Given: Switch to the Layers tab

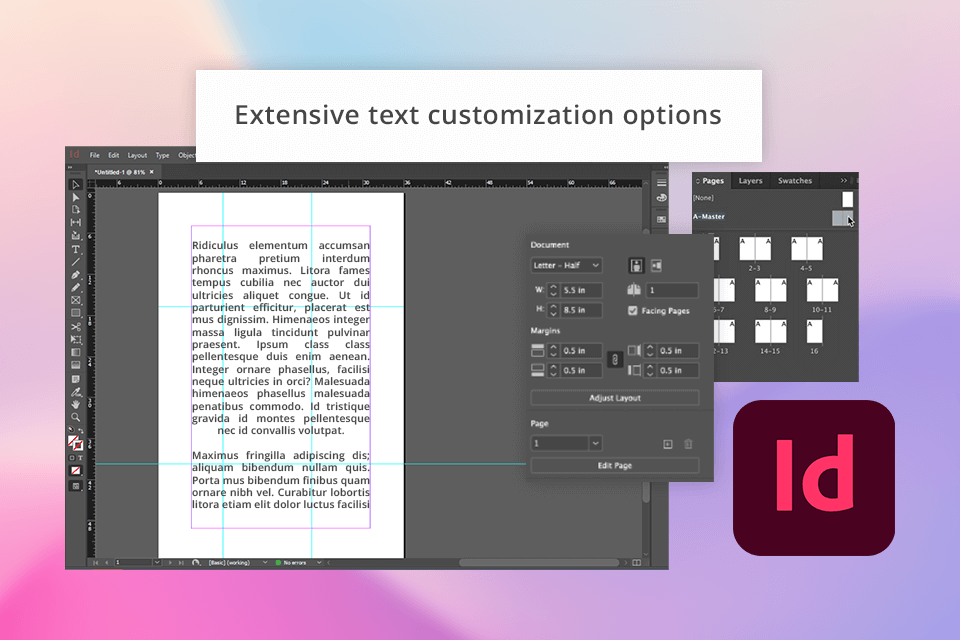Looking at the screenshot, I should click(750, 181).
